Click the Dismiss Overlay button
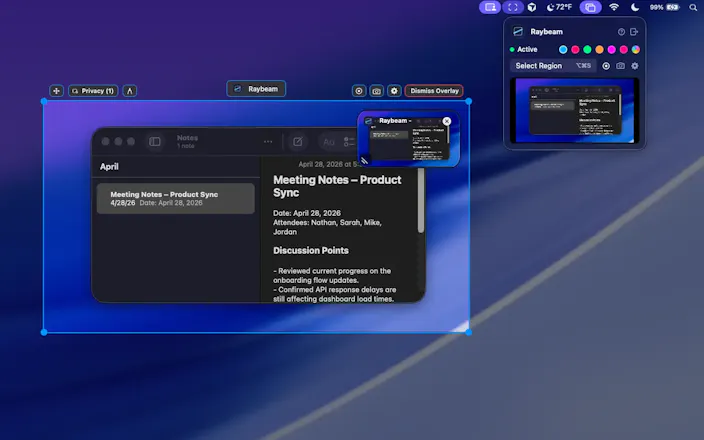 pyautogui.click(x=434, y=91)
